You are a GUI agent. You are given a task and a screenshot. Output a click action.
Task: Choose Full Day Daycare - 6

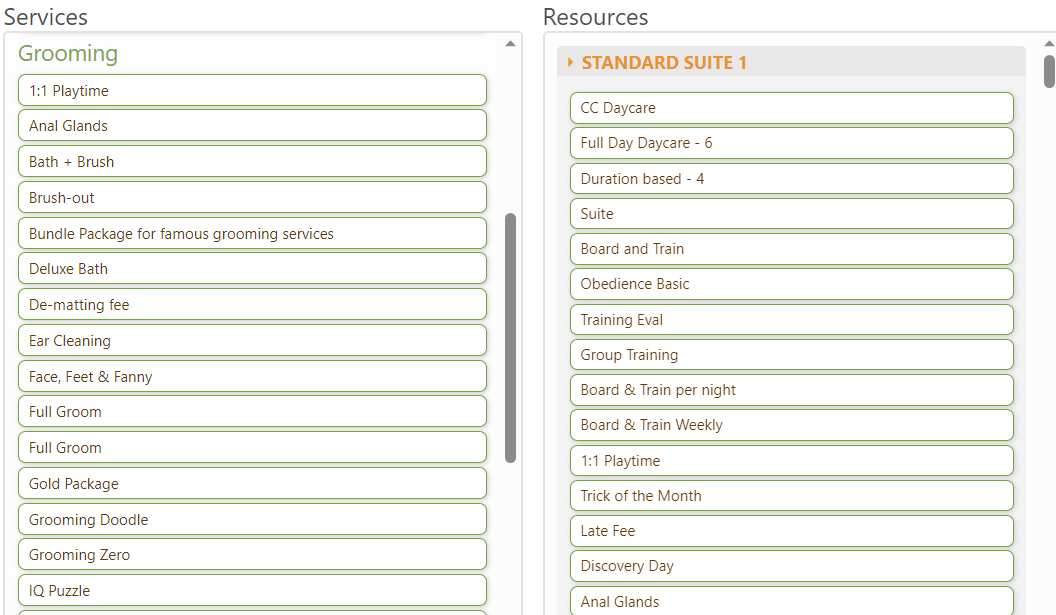792,143
